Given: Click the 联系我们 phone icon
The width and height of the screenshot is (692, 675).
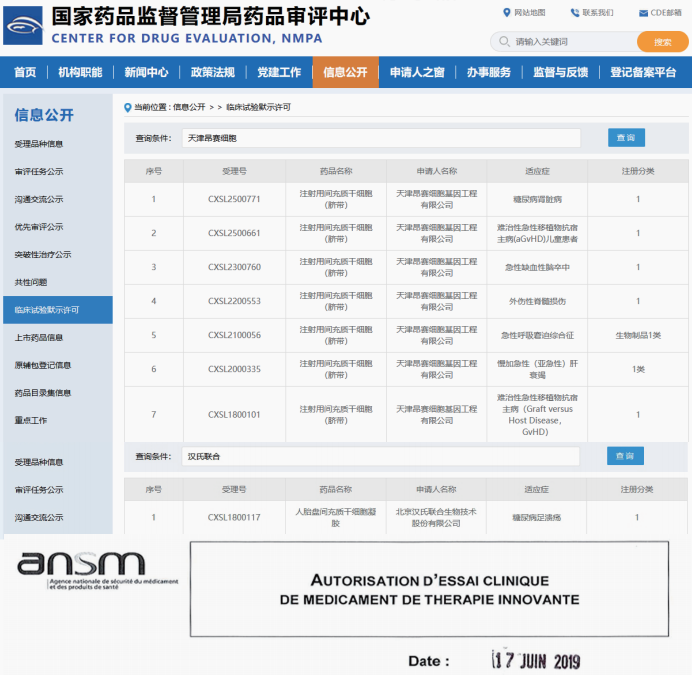Looking at the screenshot, I should click(575, 13).
